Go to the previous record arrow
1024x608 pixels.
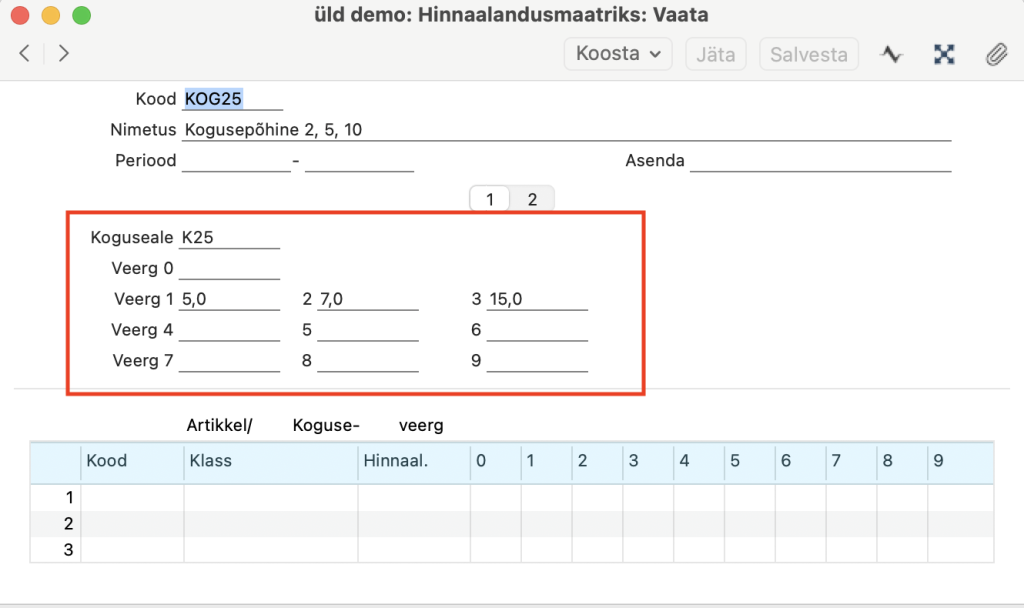[25, 54]
